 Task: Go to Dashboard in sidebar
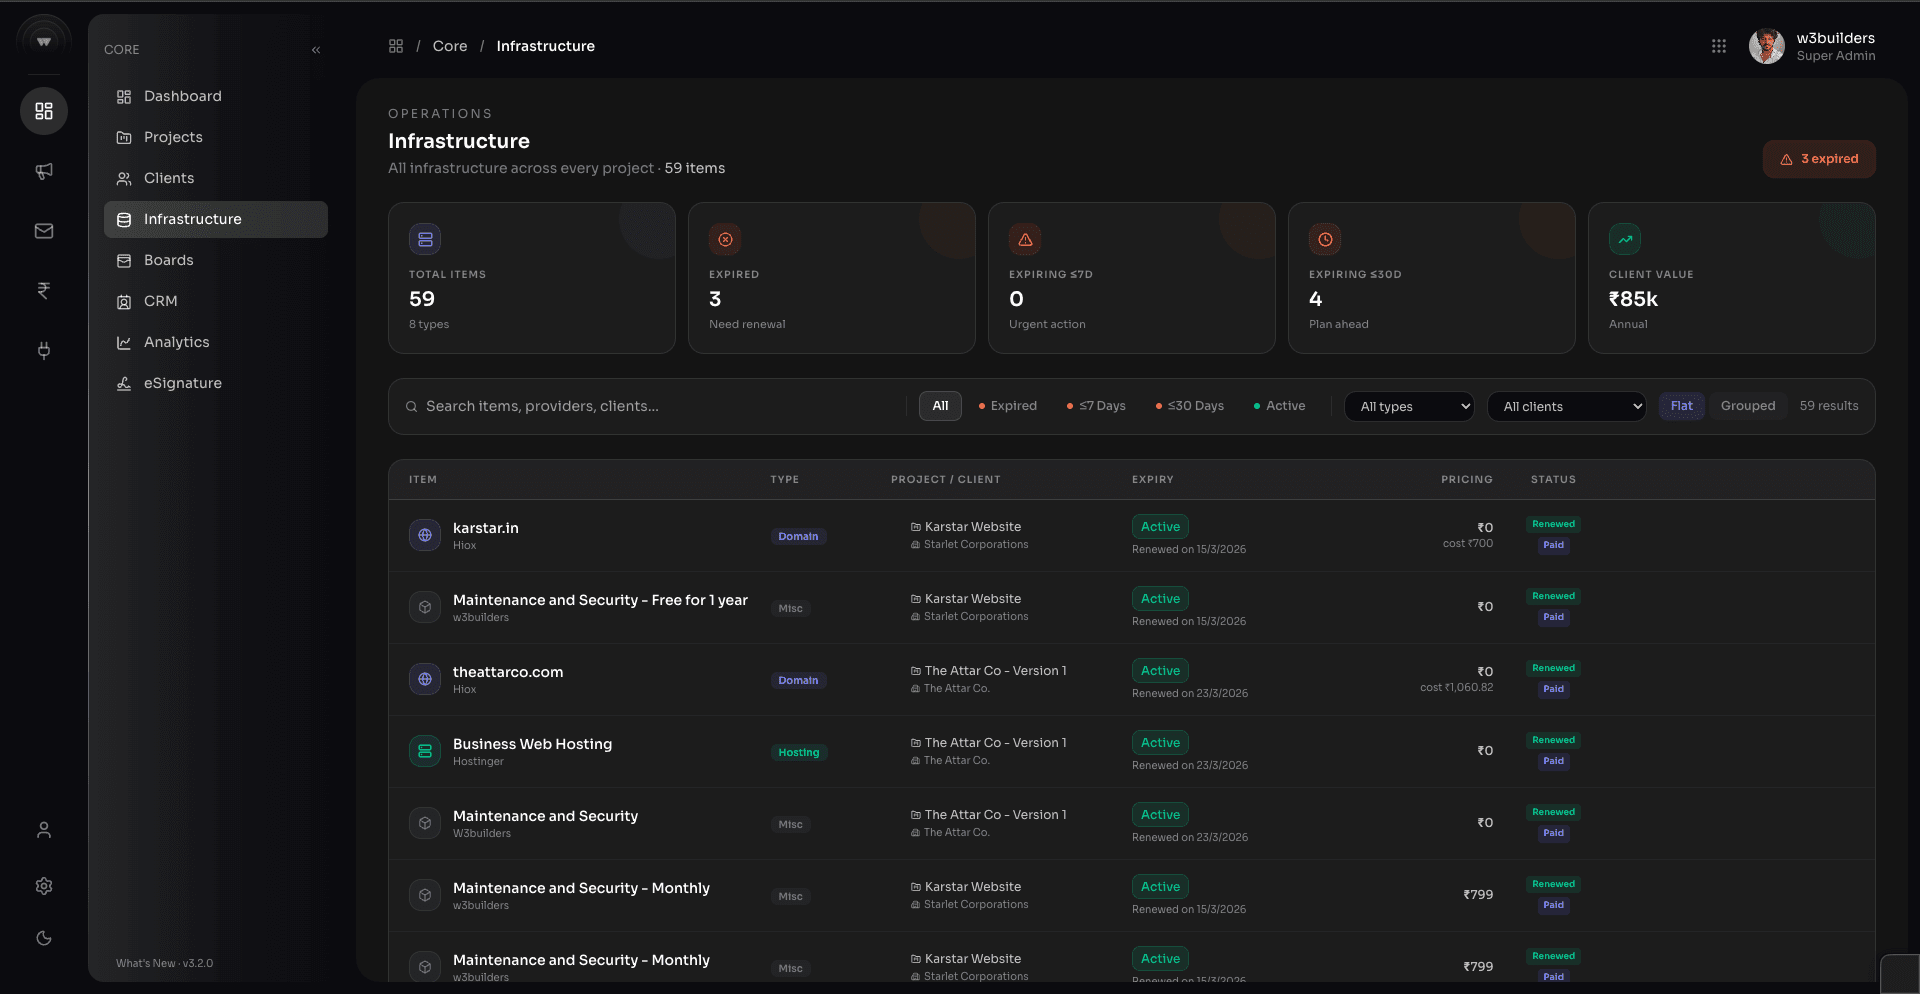pyautogui.click(x=216, y=96)
